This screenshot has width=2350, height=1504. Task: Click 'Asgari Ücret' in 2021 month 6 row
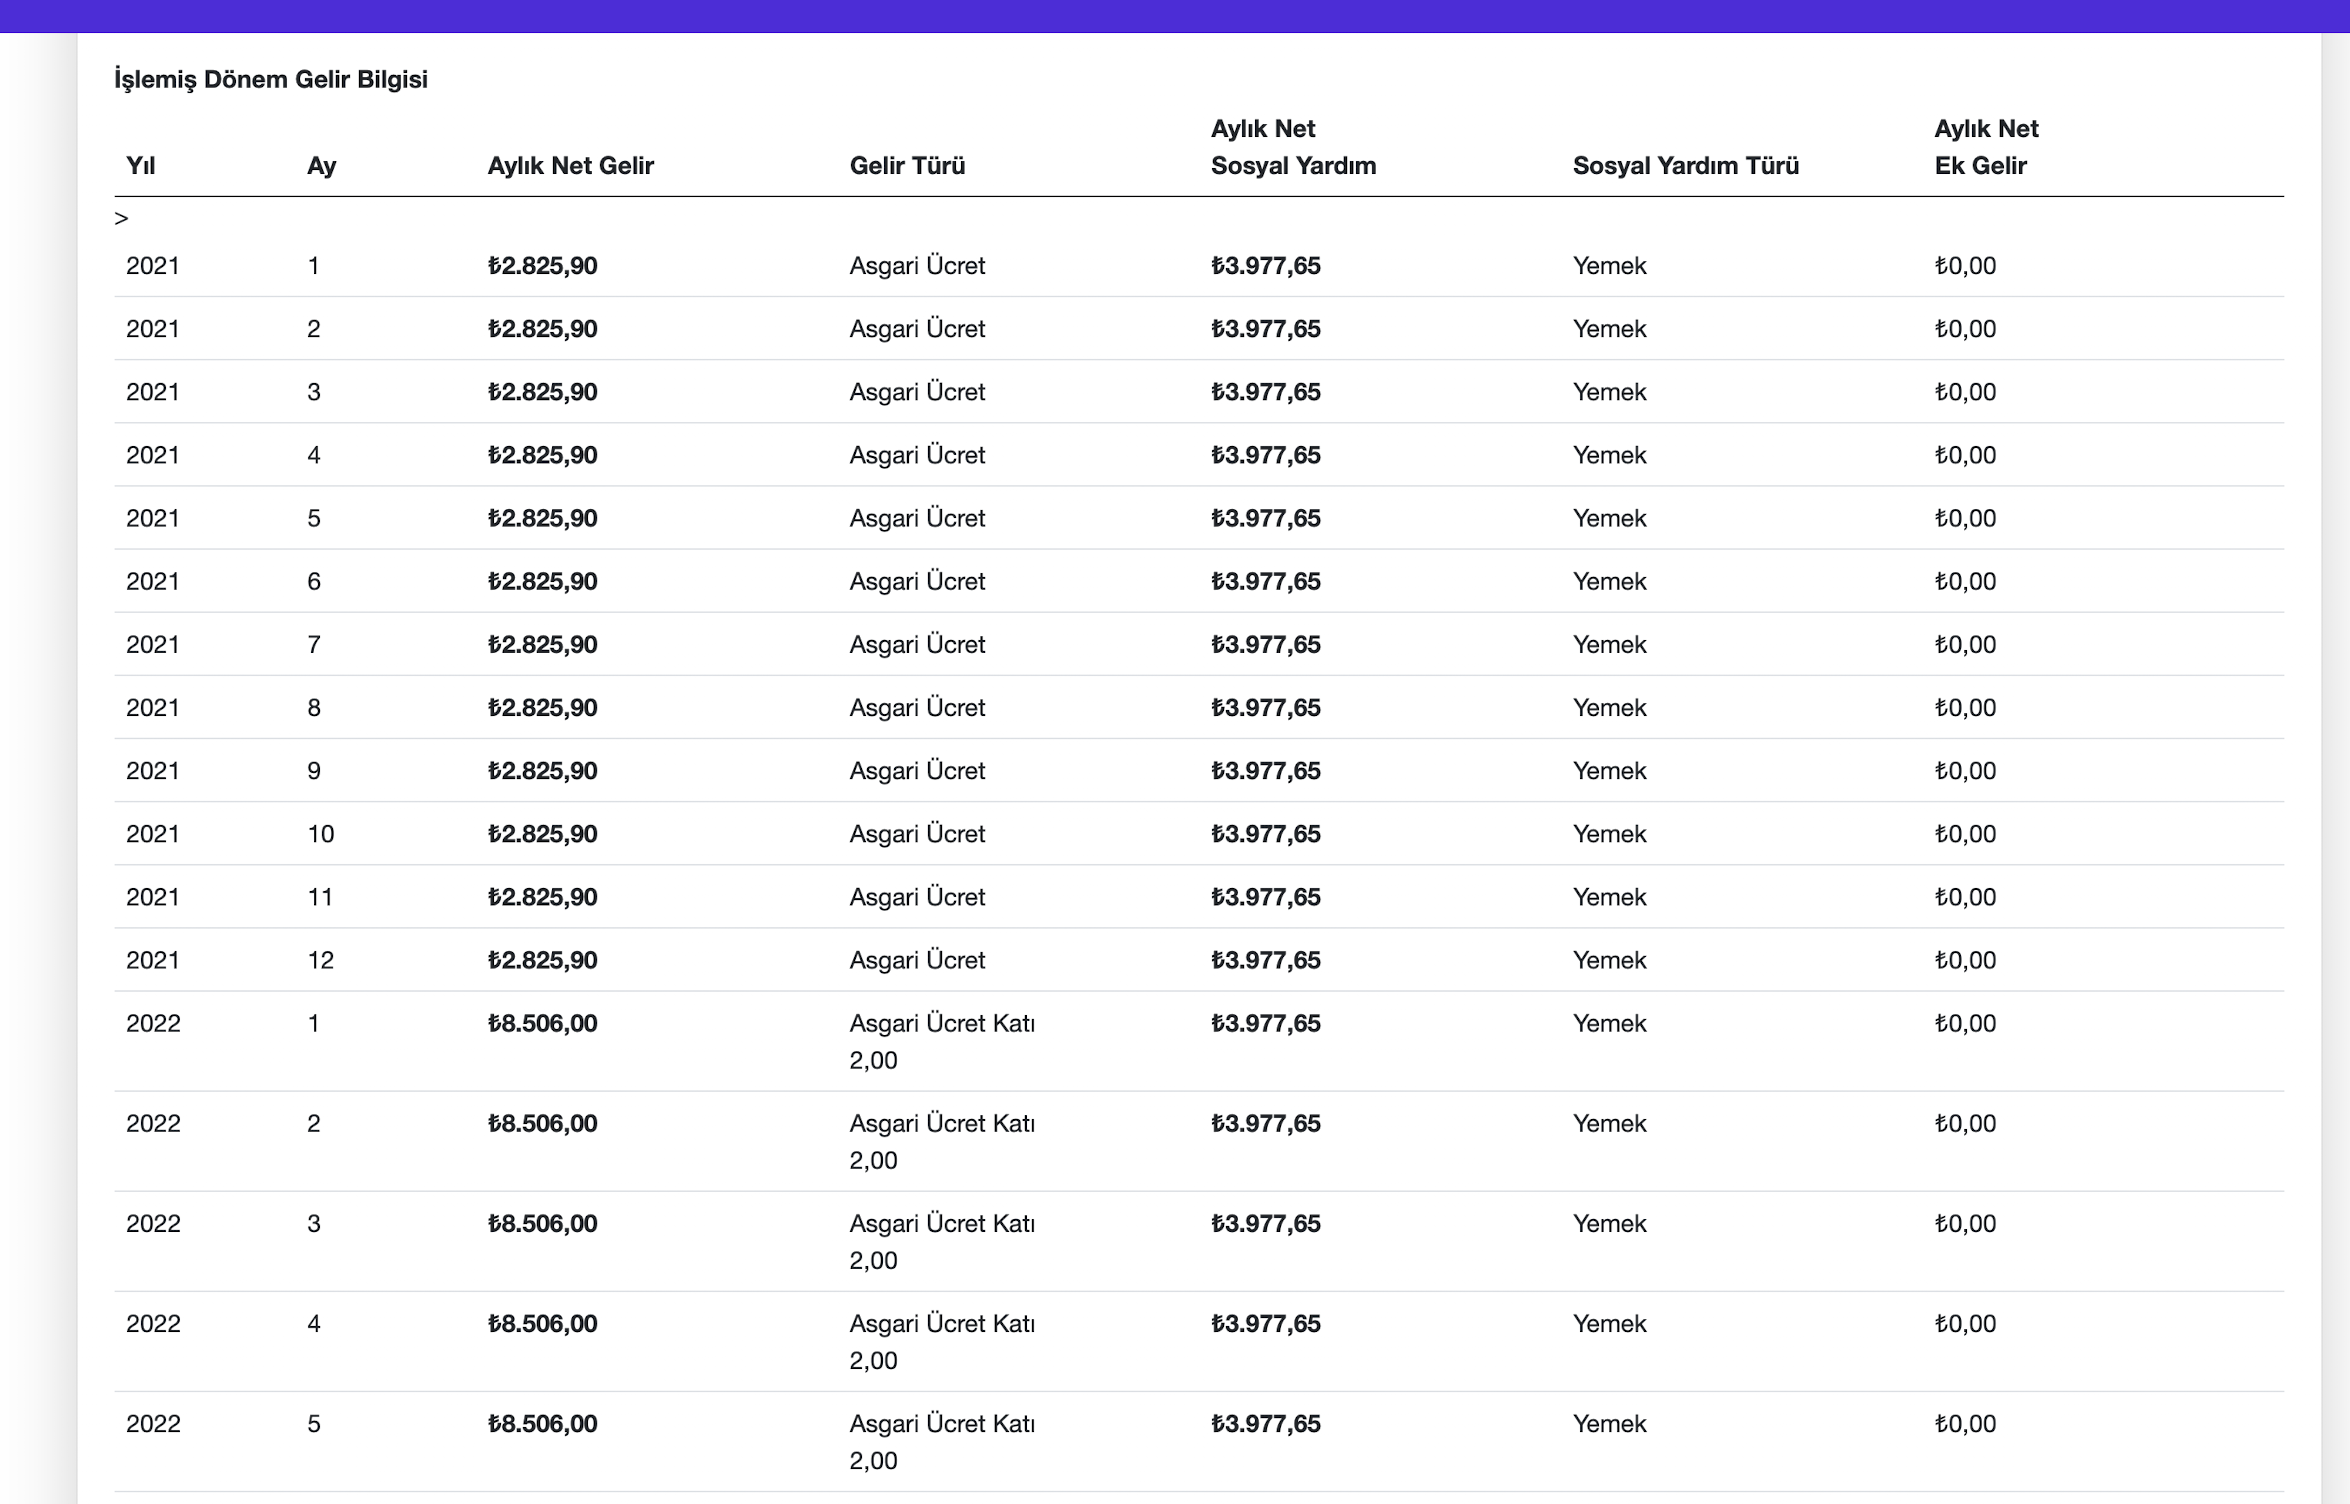pyautogui.click(x=917, y=582)
